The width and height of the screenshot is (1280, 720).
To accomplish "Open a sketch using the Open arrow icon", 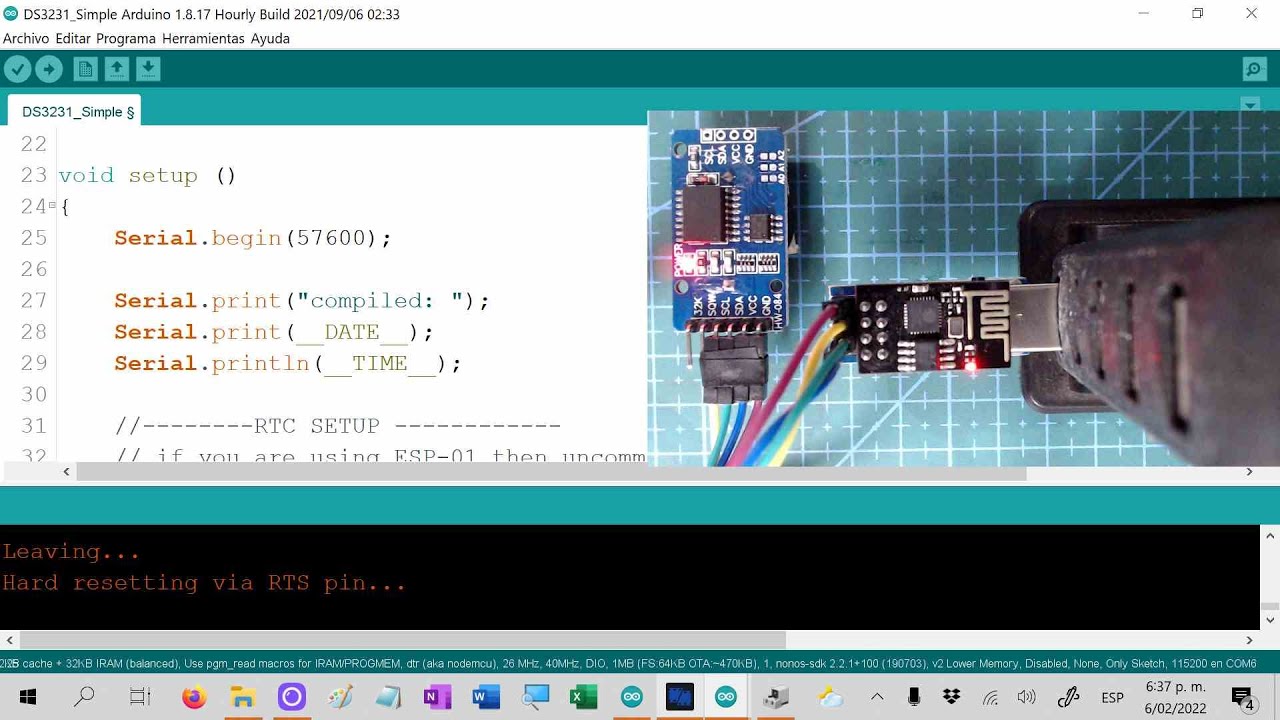I will tap(117, 69).
